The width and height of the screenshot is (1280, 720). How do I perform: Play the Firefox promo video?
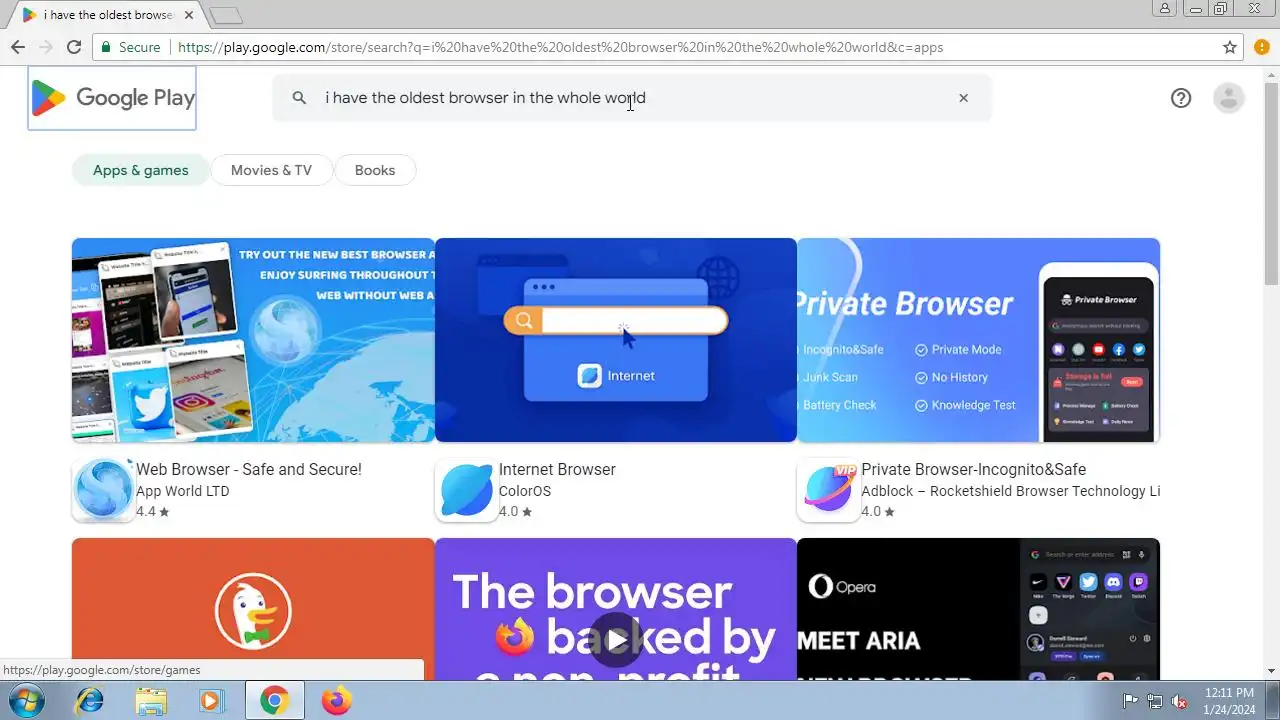[x=616, y=640]
